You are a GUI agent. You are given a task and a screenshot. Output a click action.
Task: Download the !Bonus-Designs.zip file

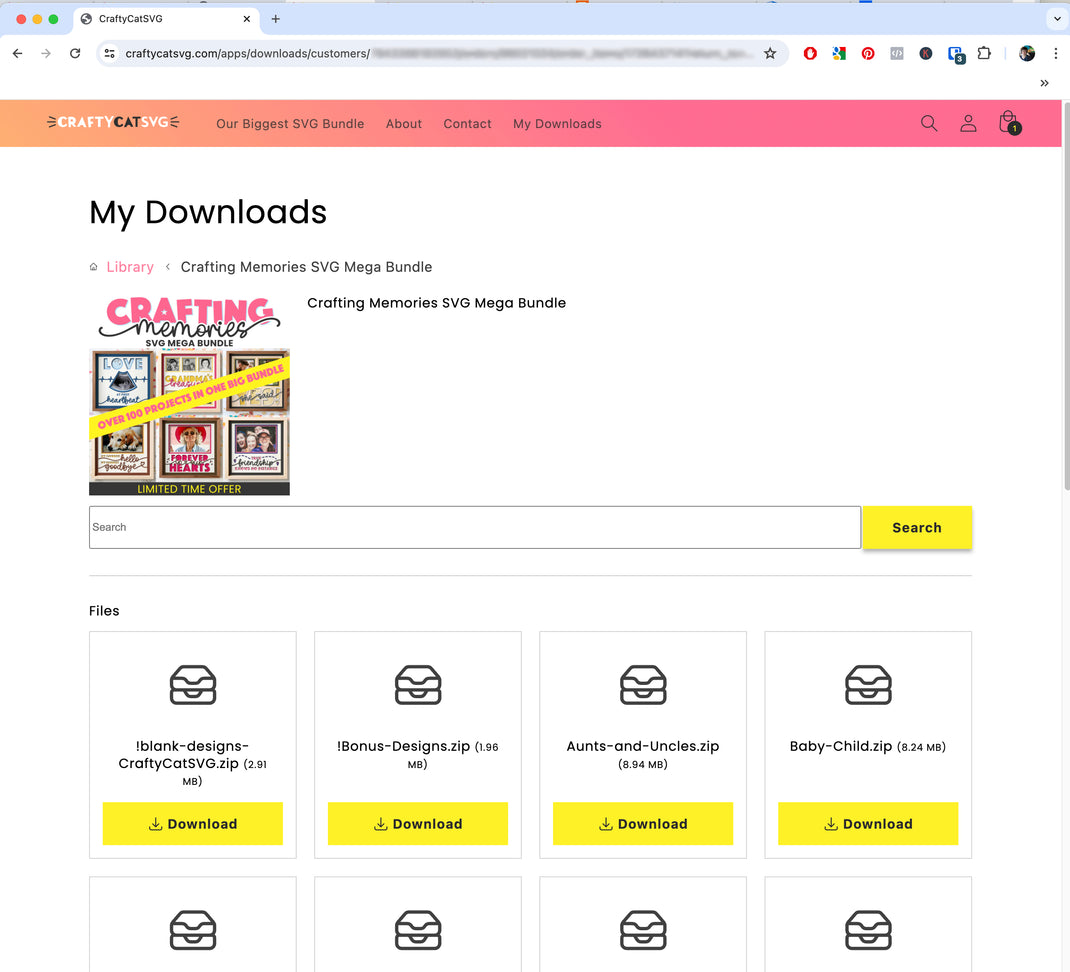[417, 823]
